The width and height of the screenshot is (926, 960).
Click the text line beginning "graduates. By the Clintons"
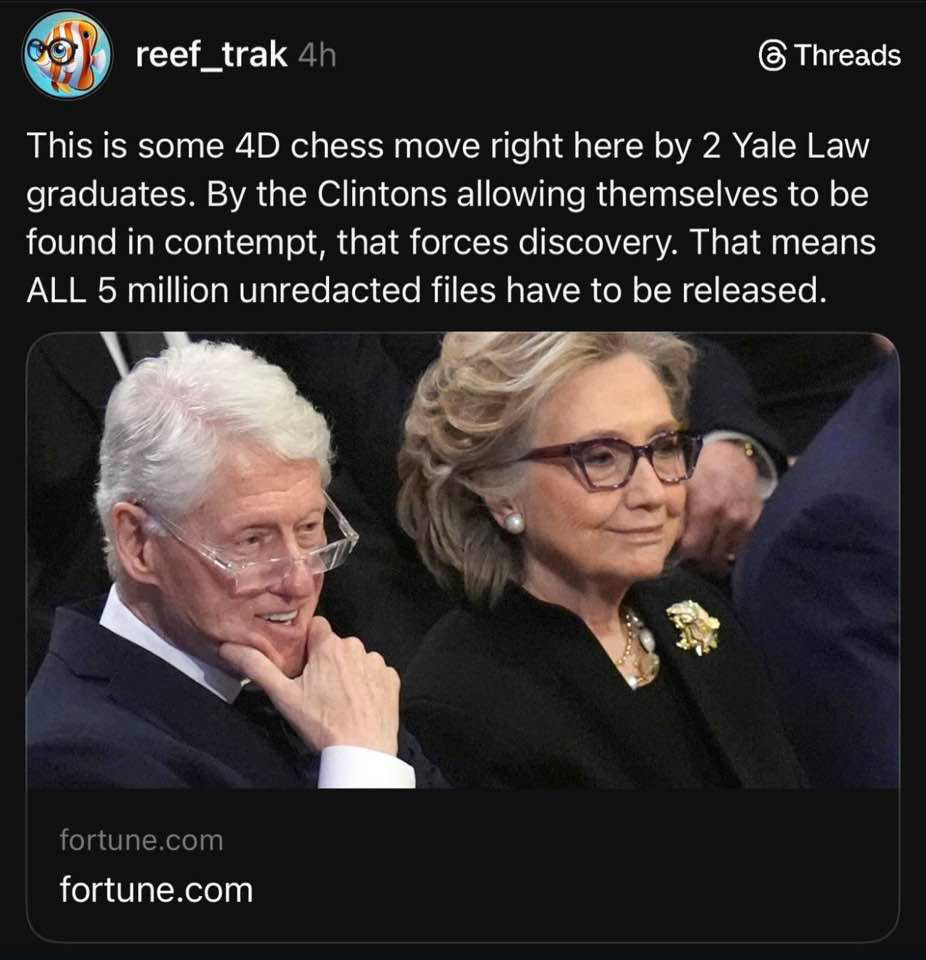447,195
